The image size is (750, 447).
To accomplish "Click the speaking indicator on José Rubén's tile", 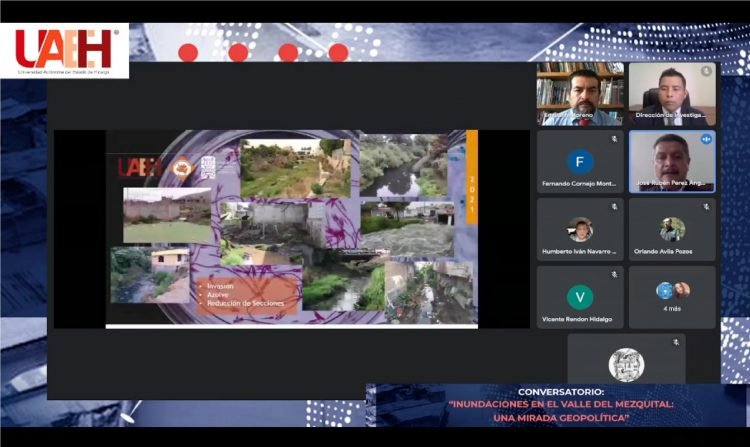I will (706, 139).
